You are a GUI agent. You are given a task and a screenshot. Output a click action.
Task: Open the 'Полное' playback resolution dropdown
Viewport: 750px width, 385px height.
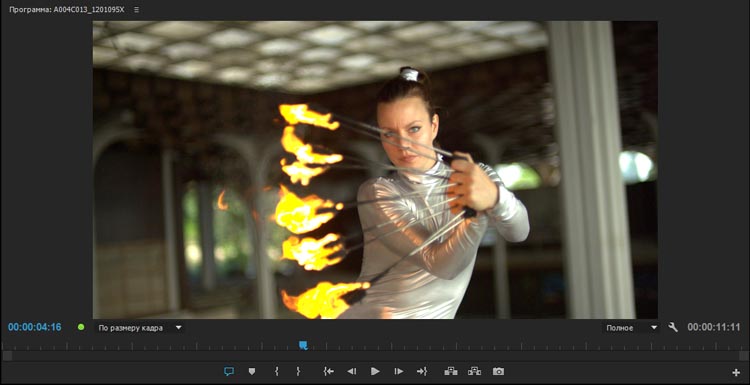(631, 328)
